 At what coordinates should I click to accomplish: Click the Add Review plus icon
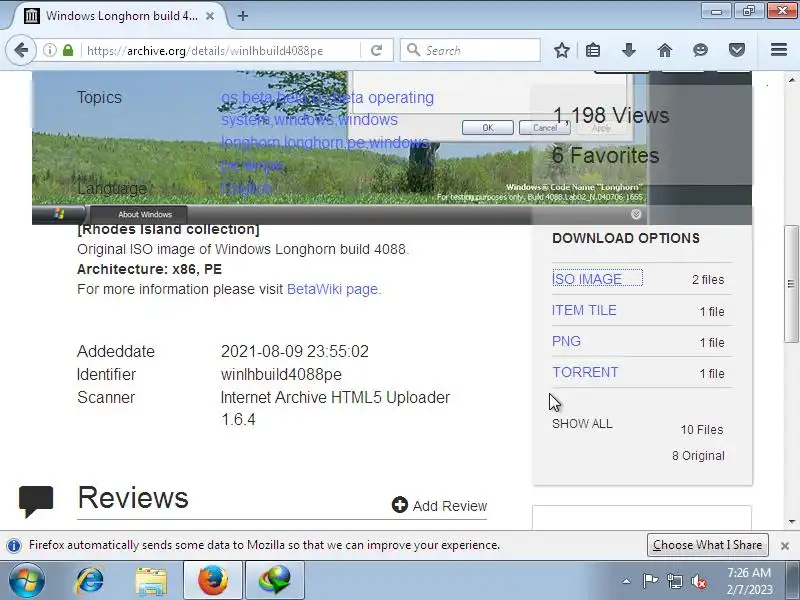click(399, 505)
